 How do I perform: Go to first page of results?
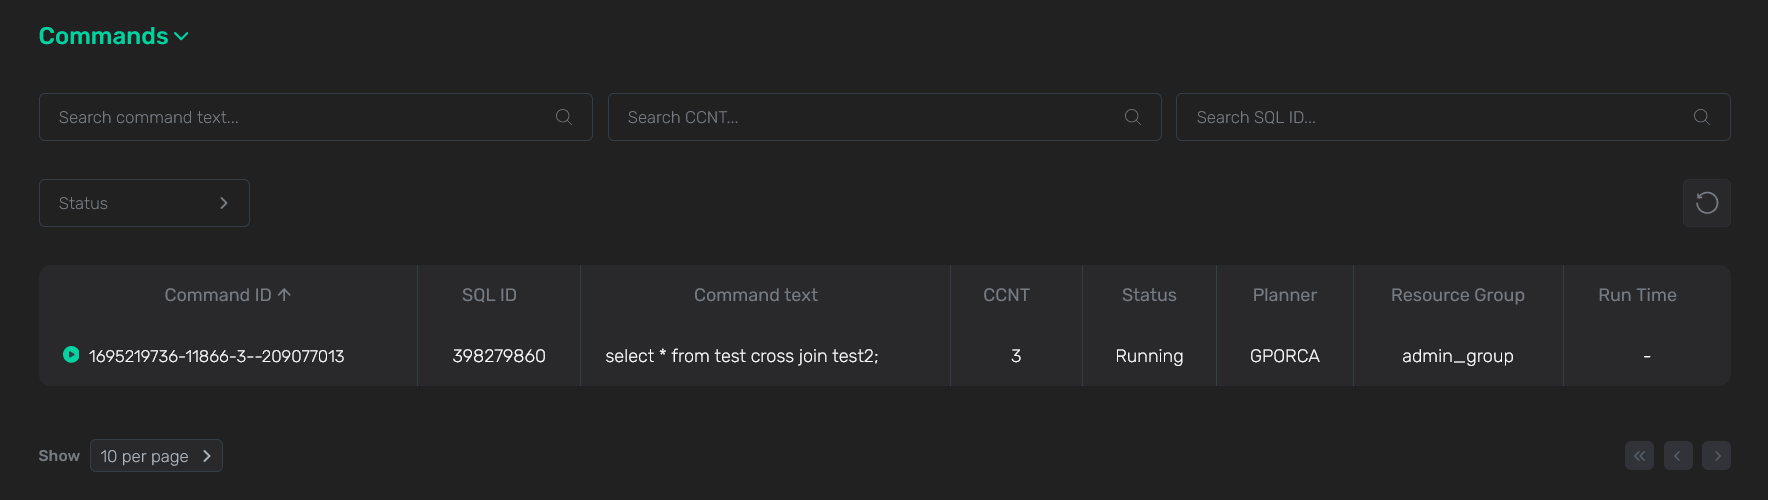1639,456
